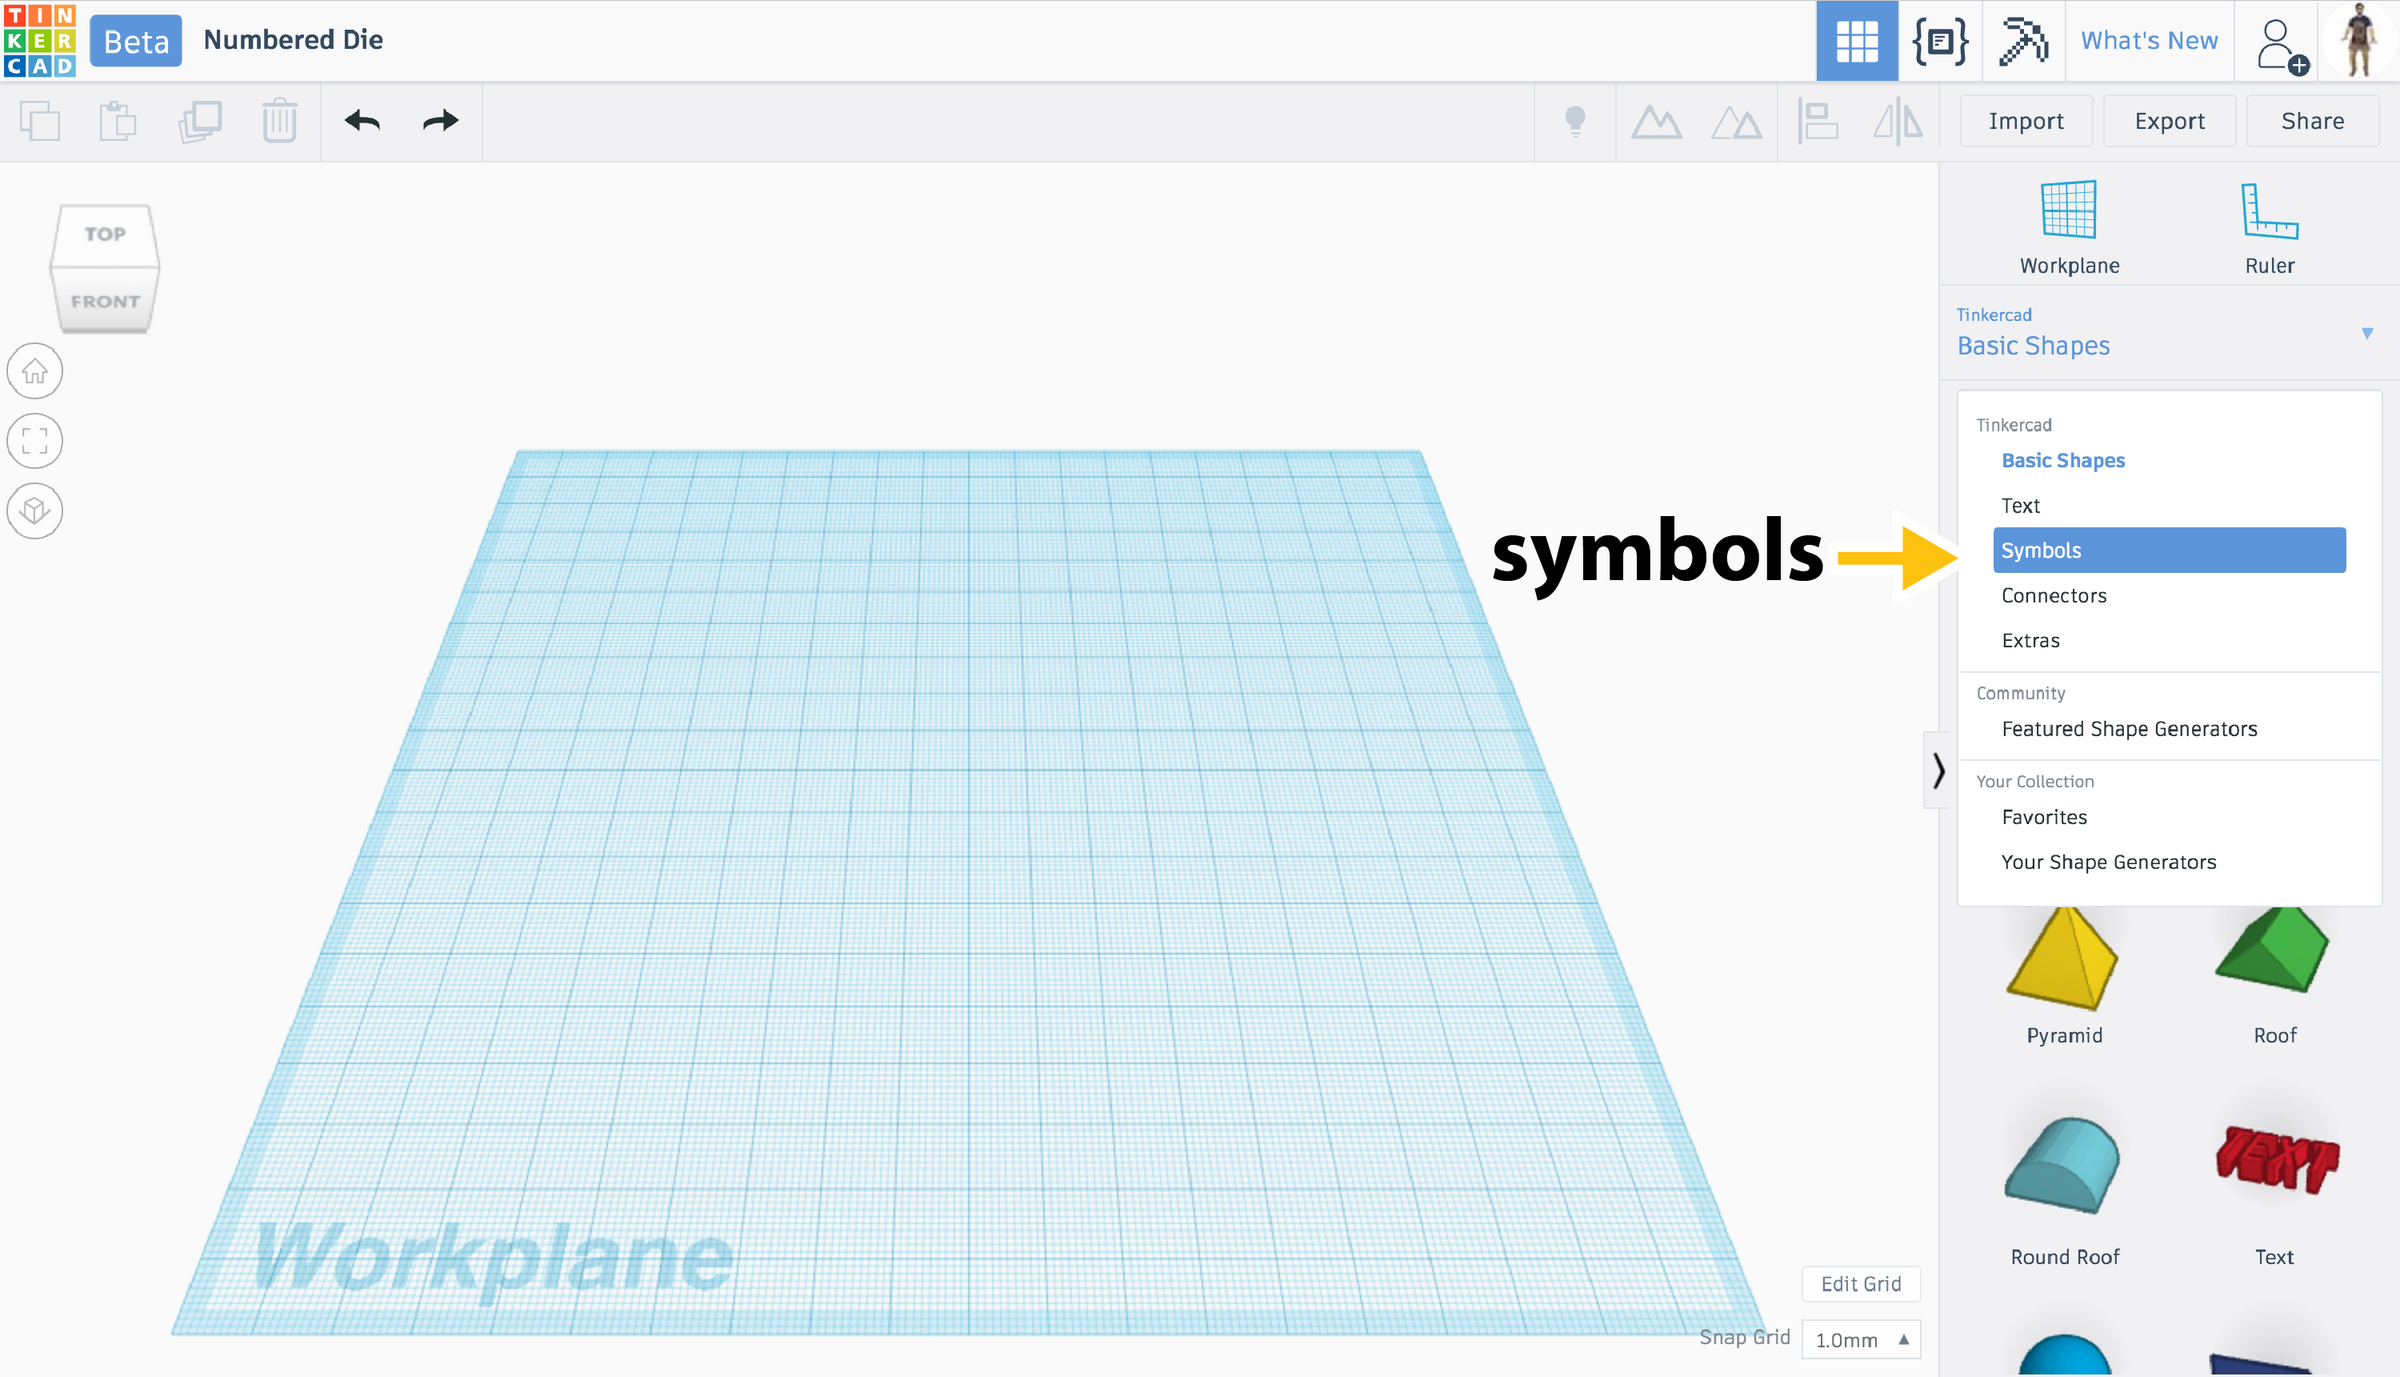Choose Connectors from the shape menu
The height and width of the screenshot is (1377, 2400).
tap(2054, 595)
